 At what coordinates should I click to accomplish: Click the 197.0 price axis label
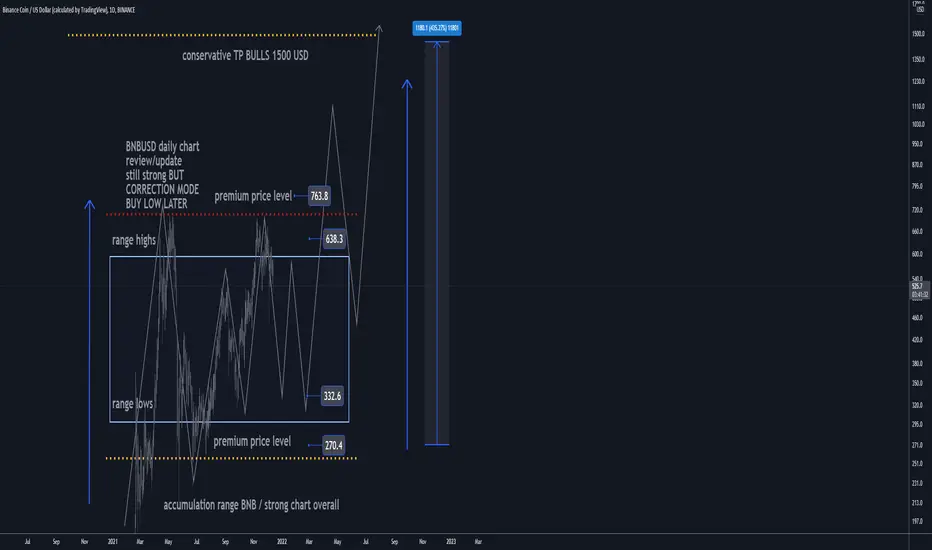(x=917, y=521)
